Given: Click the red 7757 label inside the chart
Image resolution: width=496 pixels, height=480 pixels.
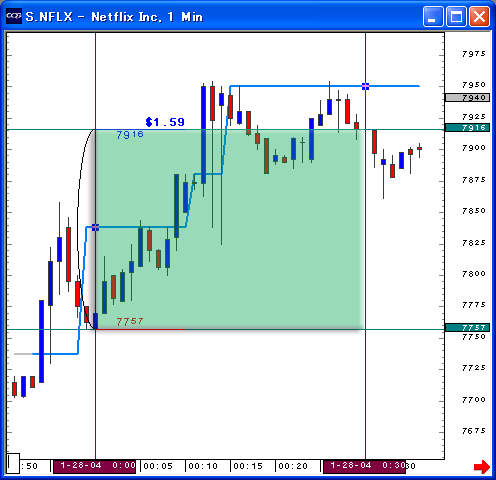Looking at the screenshot, I should coord(130,322).
